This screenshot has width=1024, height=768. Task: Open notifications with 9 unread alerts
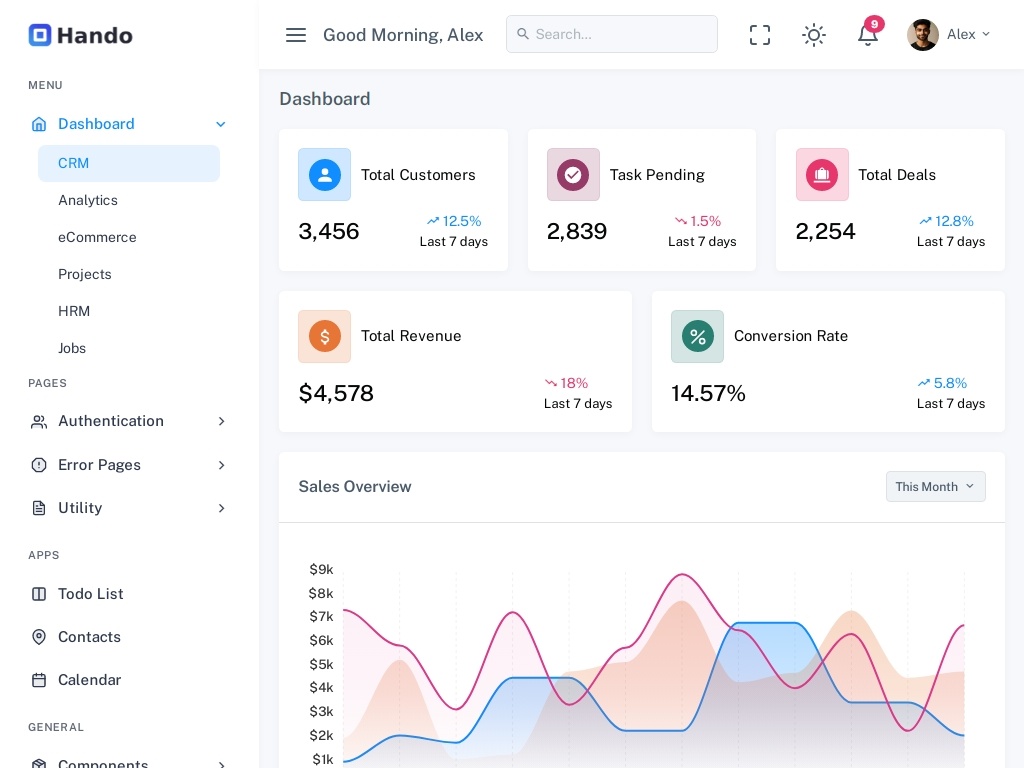(x=866, y=34)
